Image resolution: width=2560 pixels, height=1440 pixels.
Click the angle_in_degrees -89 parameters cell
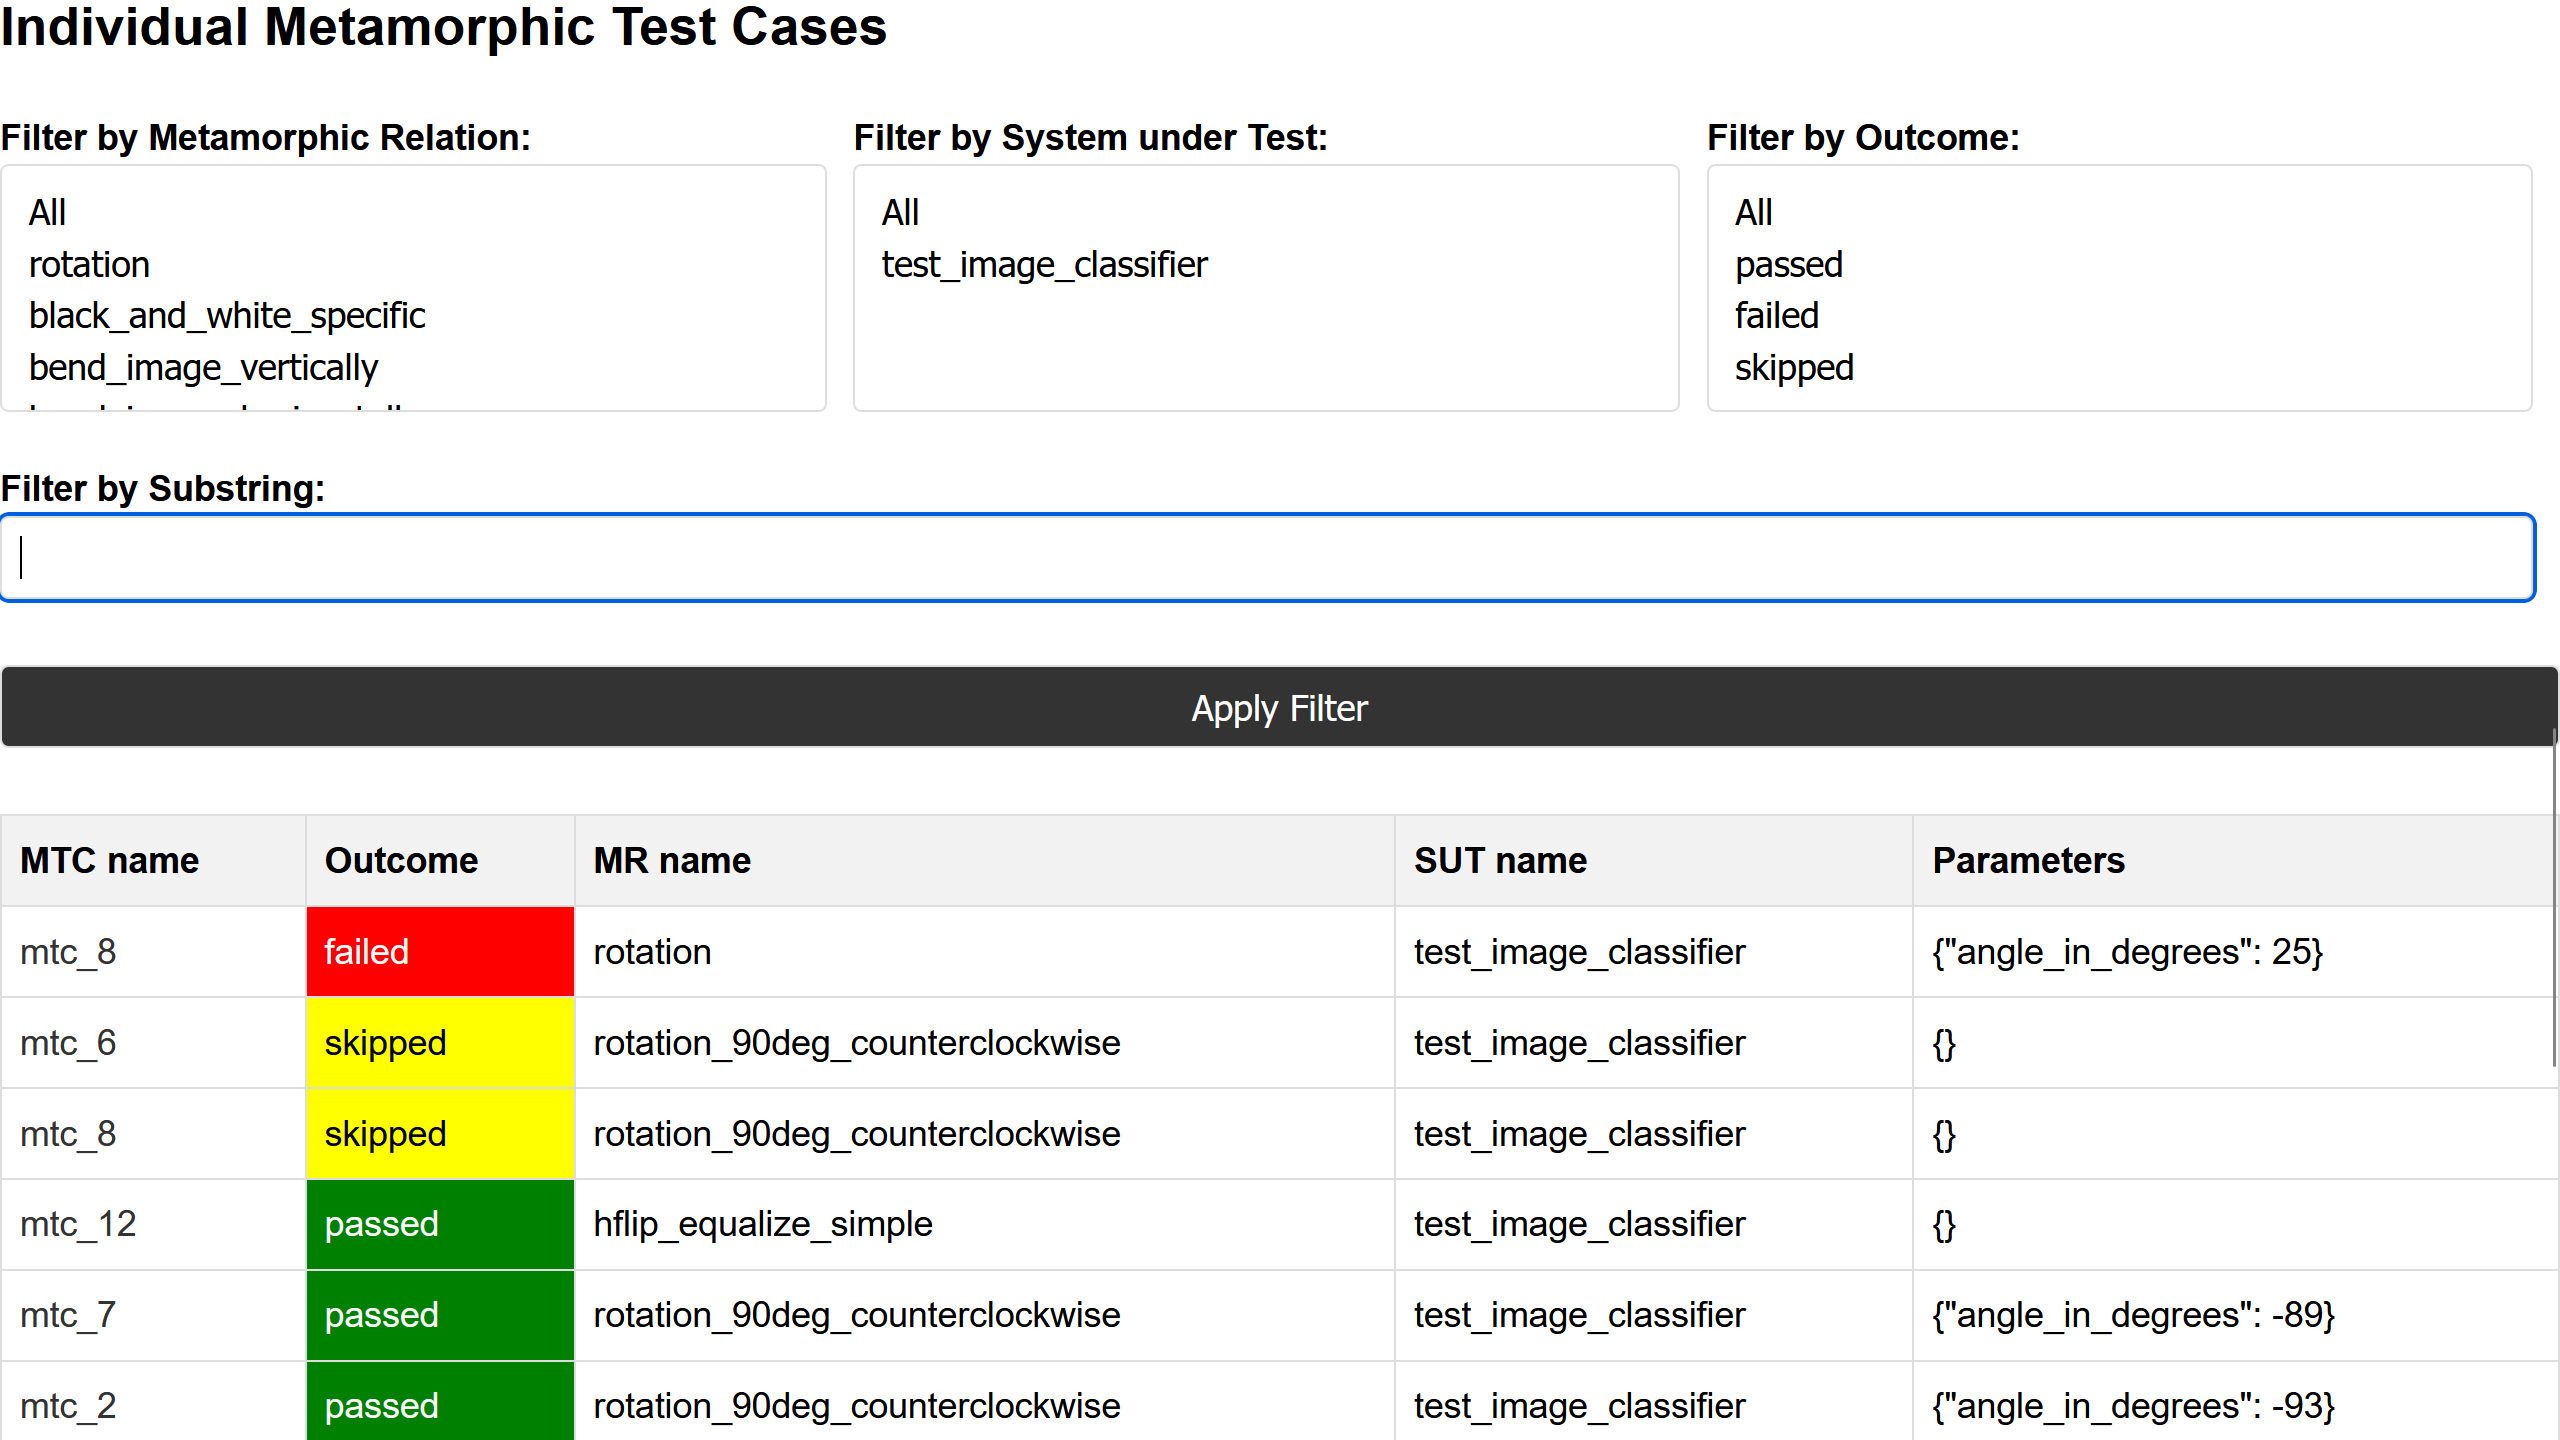point(2132,1315)
